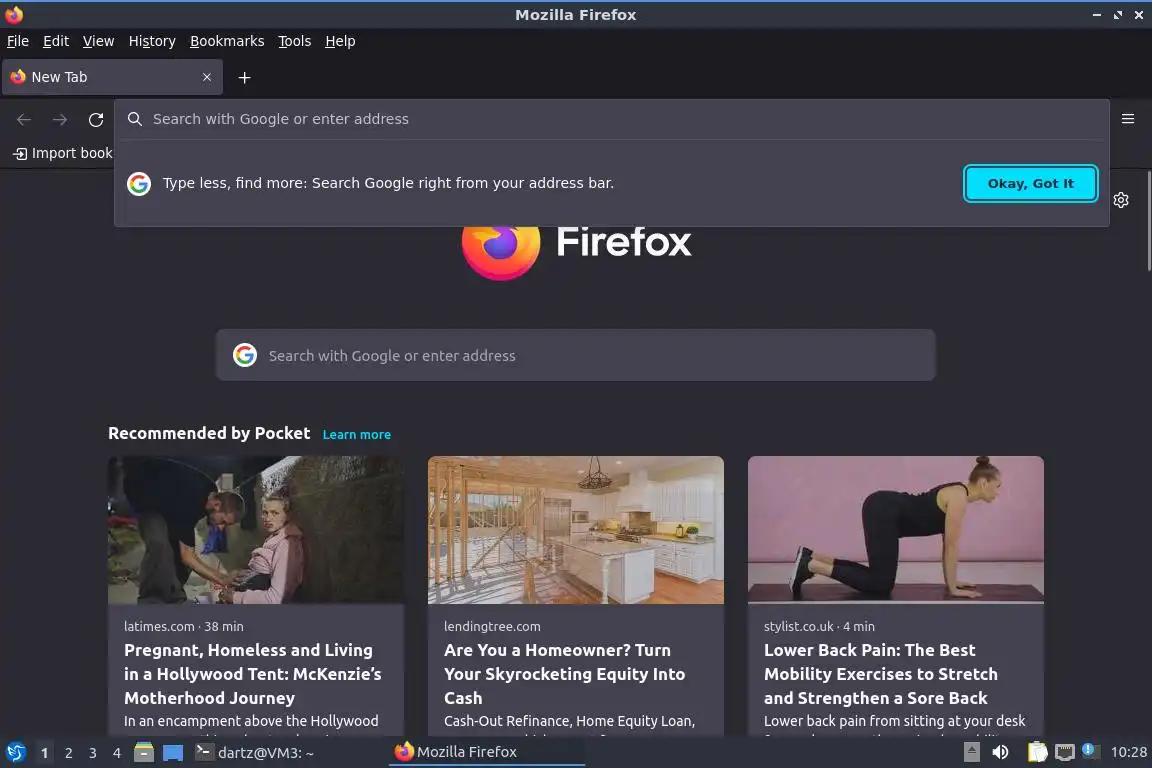
Task: Click the Type less, find more tip text
Action: [388, 183]
